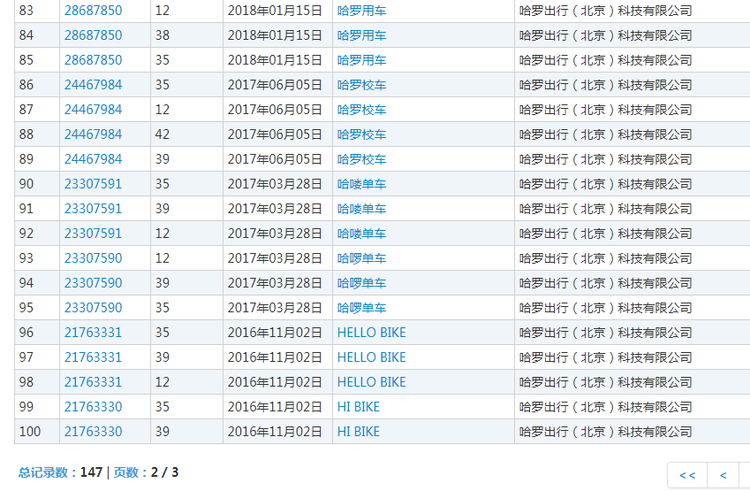Open 哈罗用车 trademark link in row 84
The height and width of the screenshot is (491, 750).
click(362, 35)
